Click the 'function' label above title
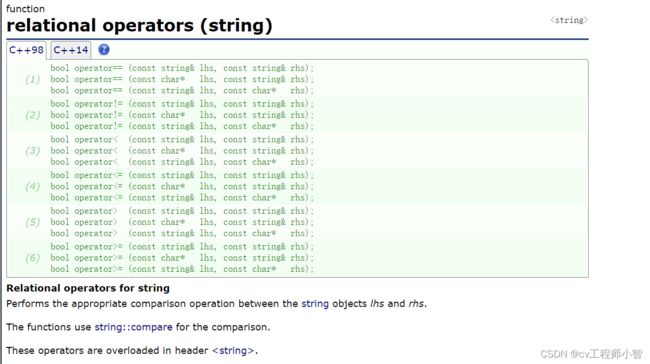 point(25,9)
